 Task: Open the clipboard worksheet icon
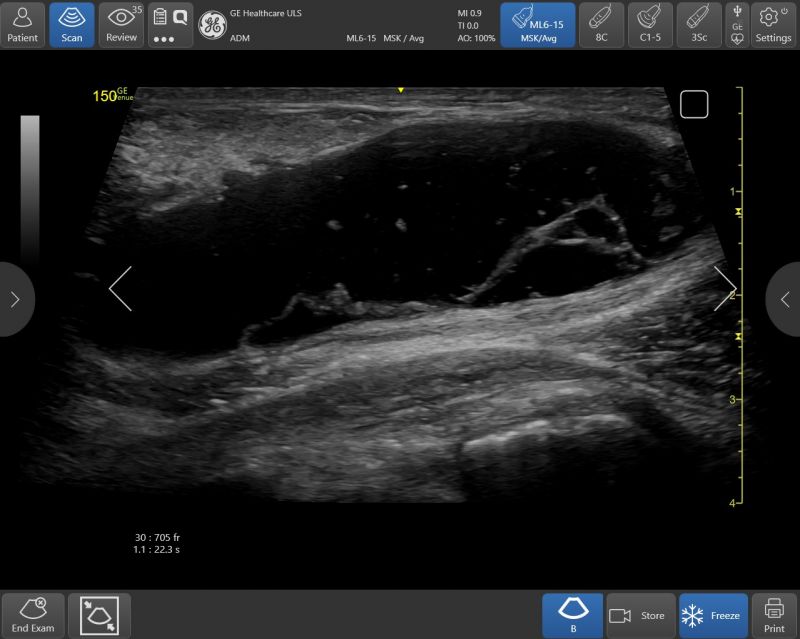pos(160,17)
